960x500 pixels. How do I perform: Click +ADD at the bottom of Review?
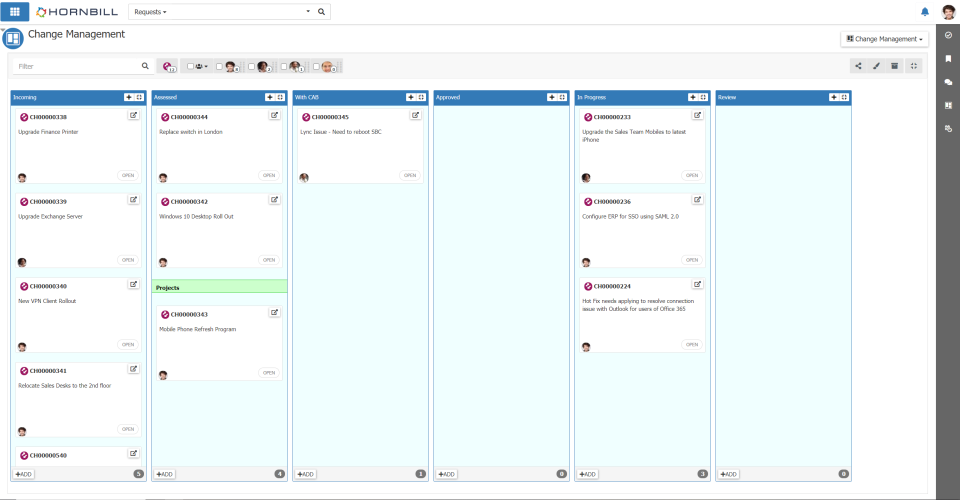729,474
